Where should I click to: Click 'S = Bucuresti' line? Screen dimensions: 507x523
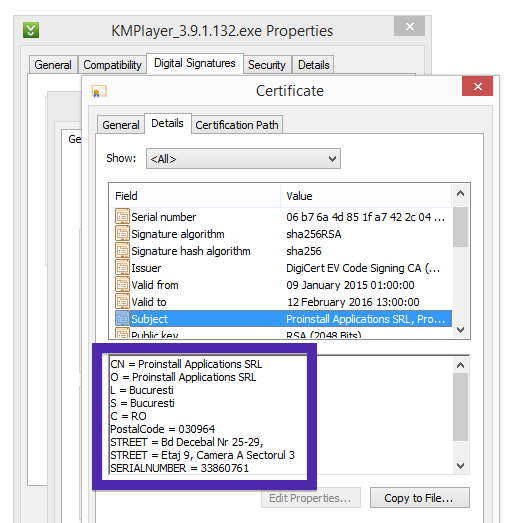(x=142, y=403)
